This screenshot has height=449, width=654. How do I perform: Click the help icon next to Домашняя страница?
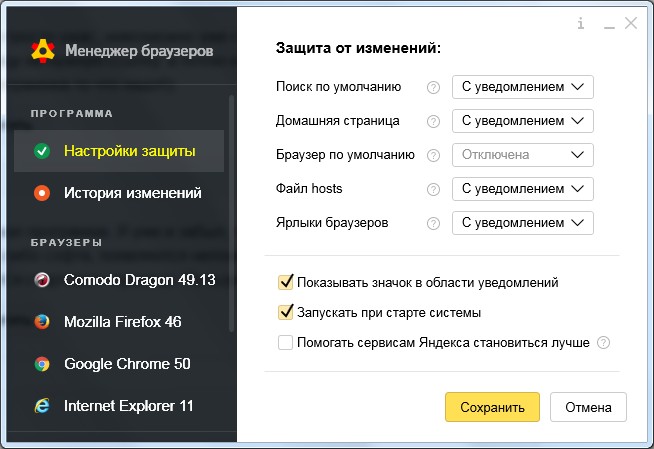433,121
